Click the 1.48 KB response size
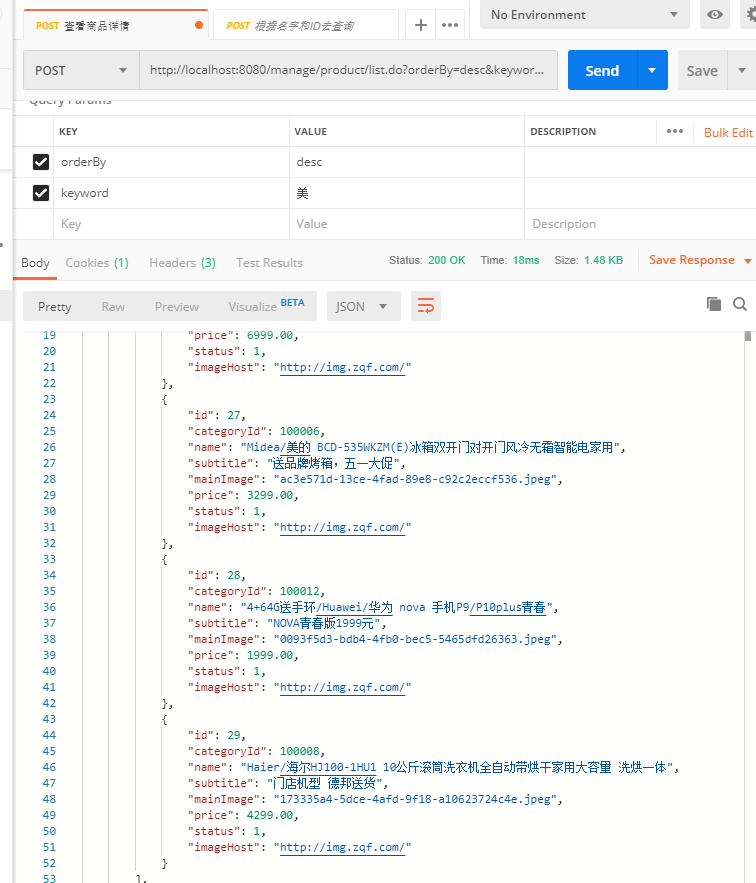Viewport: 756px width, 883px height. click(x=603, y=260)
